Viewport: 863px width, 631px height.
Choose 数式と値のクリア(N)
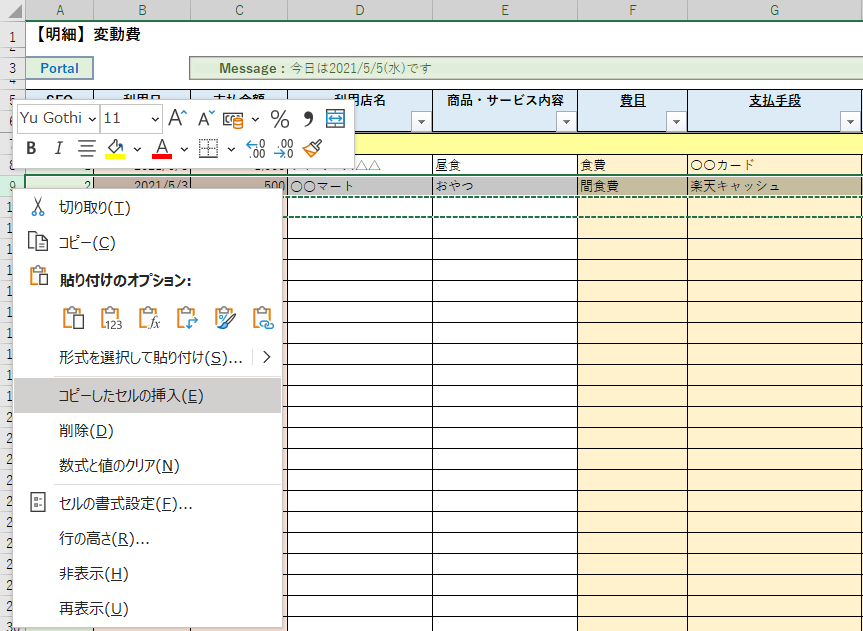click(148, 466)
